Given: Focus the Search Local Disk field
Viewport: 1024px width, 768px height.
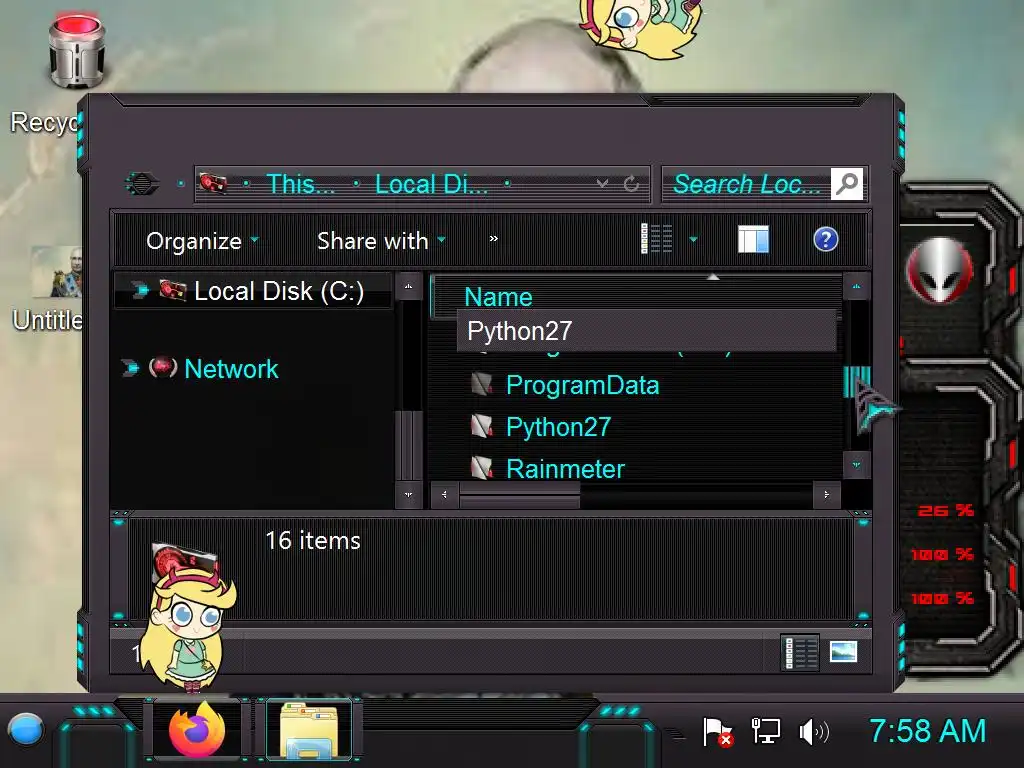Looking at the screenshot, I should (x=746, y=184).
